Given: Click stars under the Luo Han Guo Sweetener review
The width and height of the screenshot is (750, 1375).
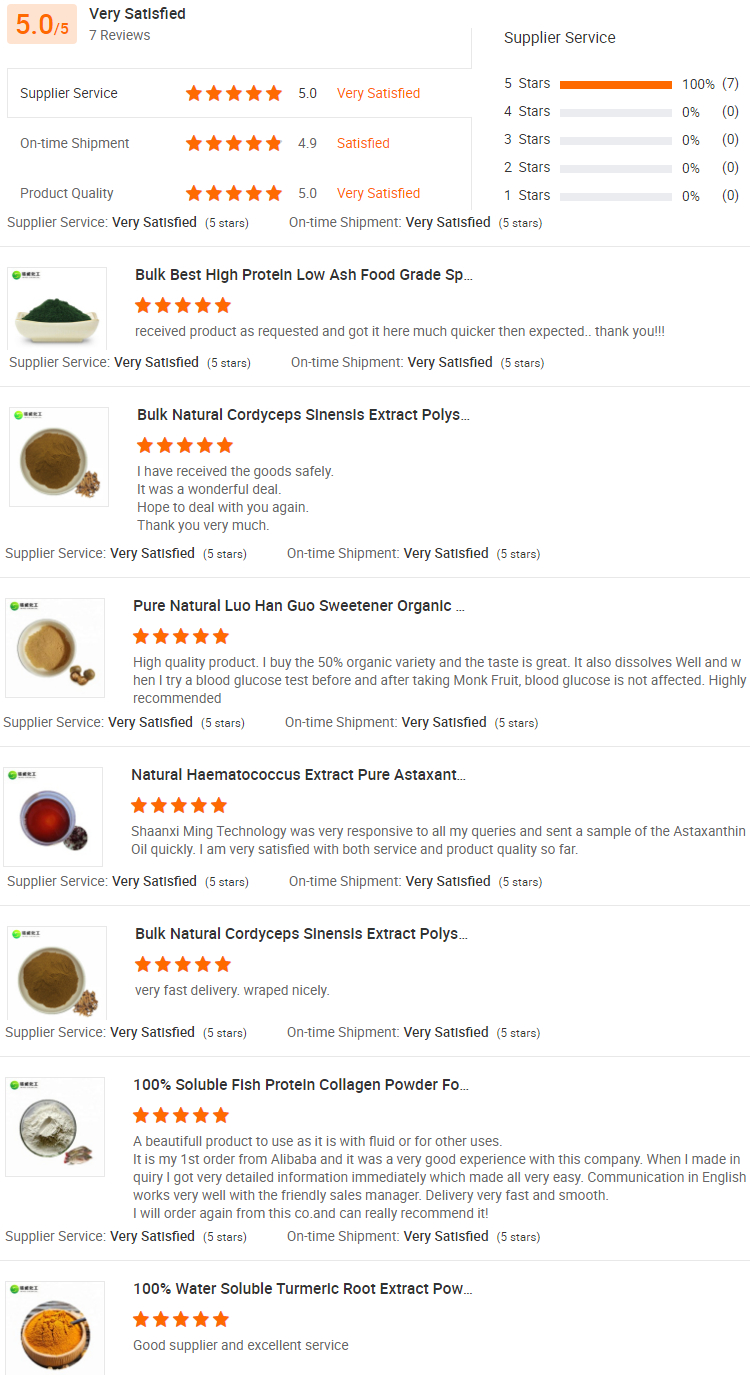Looking at the screenshot, I should [x=181, y=636].
